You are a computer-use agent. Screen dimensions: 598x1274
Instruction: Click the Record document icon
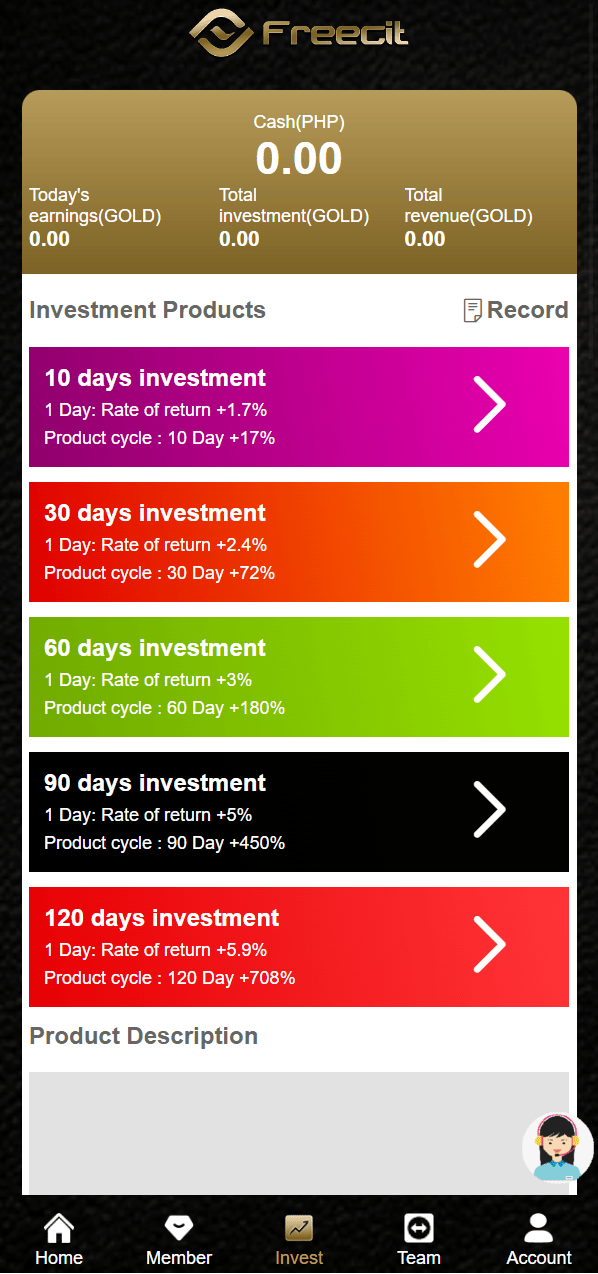473,310
